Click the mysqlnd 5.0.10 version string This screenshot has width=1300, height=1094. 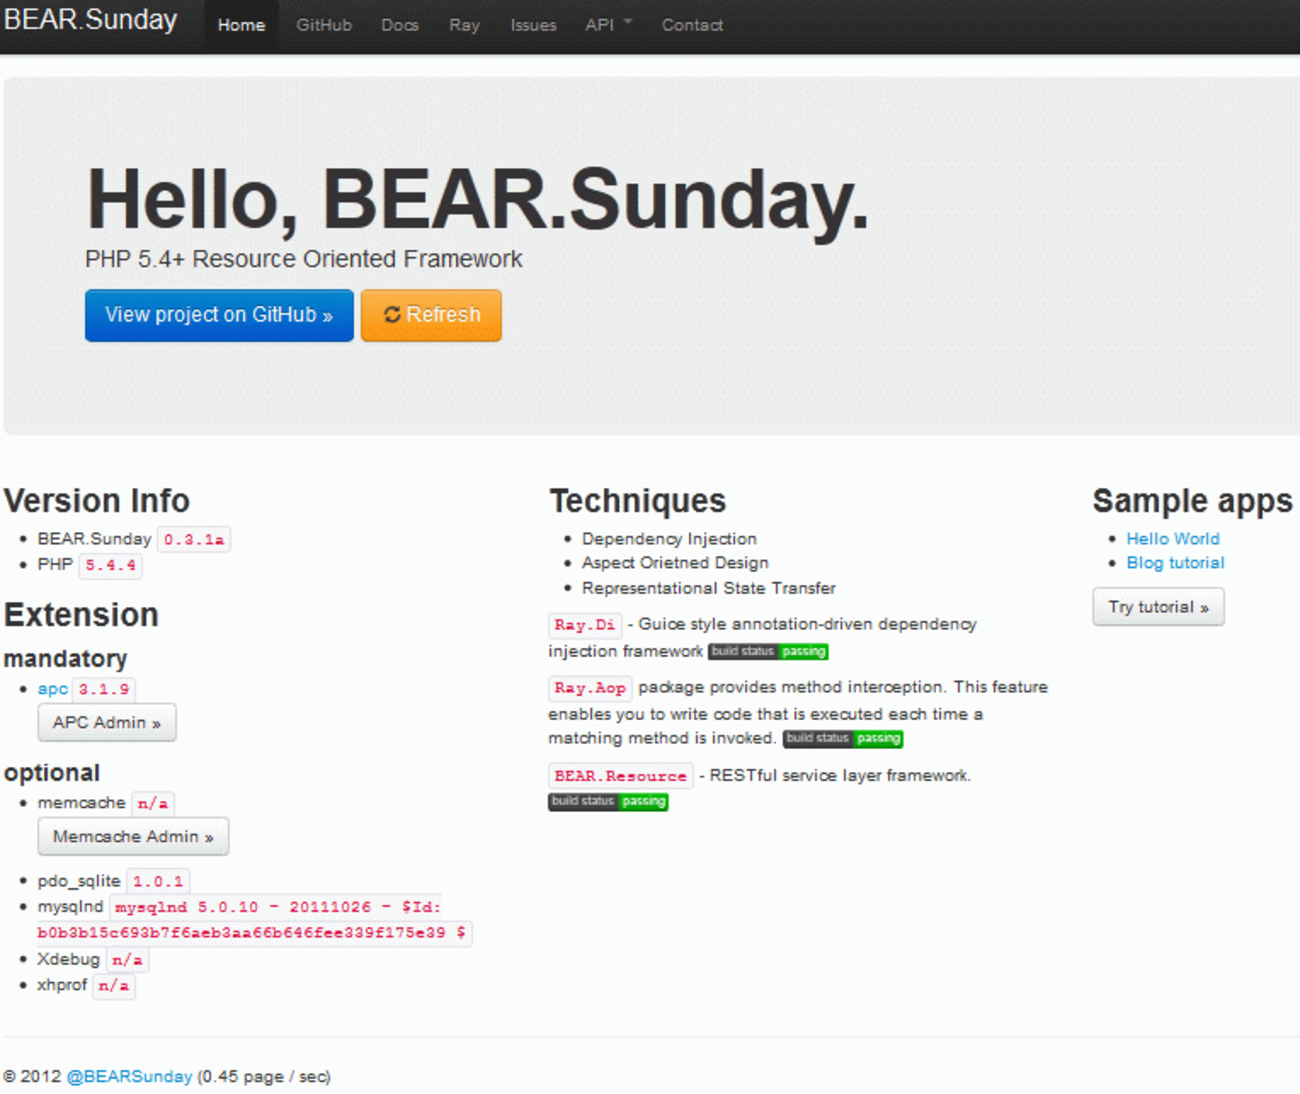(255, 921)
